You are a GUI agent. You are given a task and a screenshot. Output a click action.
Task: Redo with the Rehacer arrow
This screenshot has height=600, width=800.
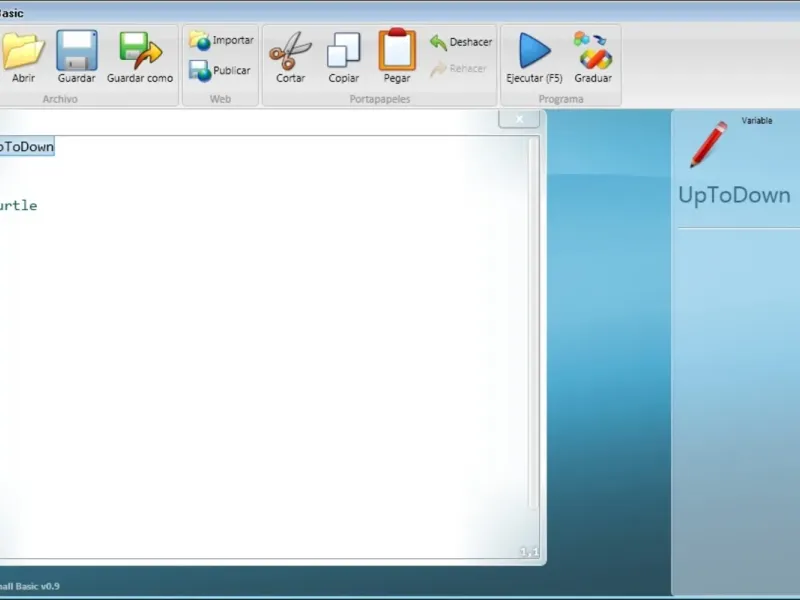458,69
